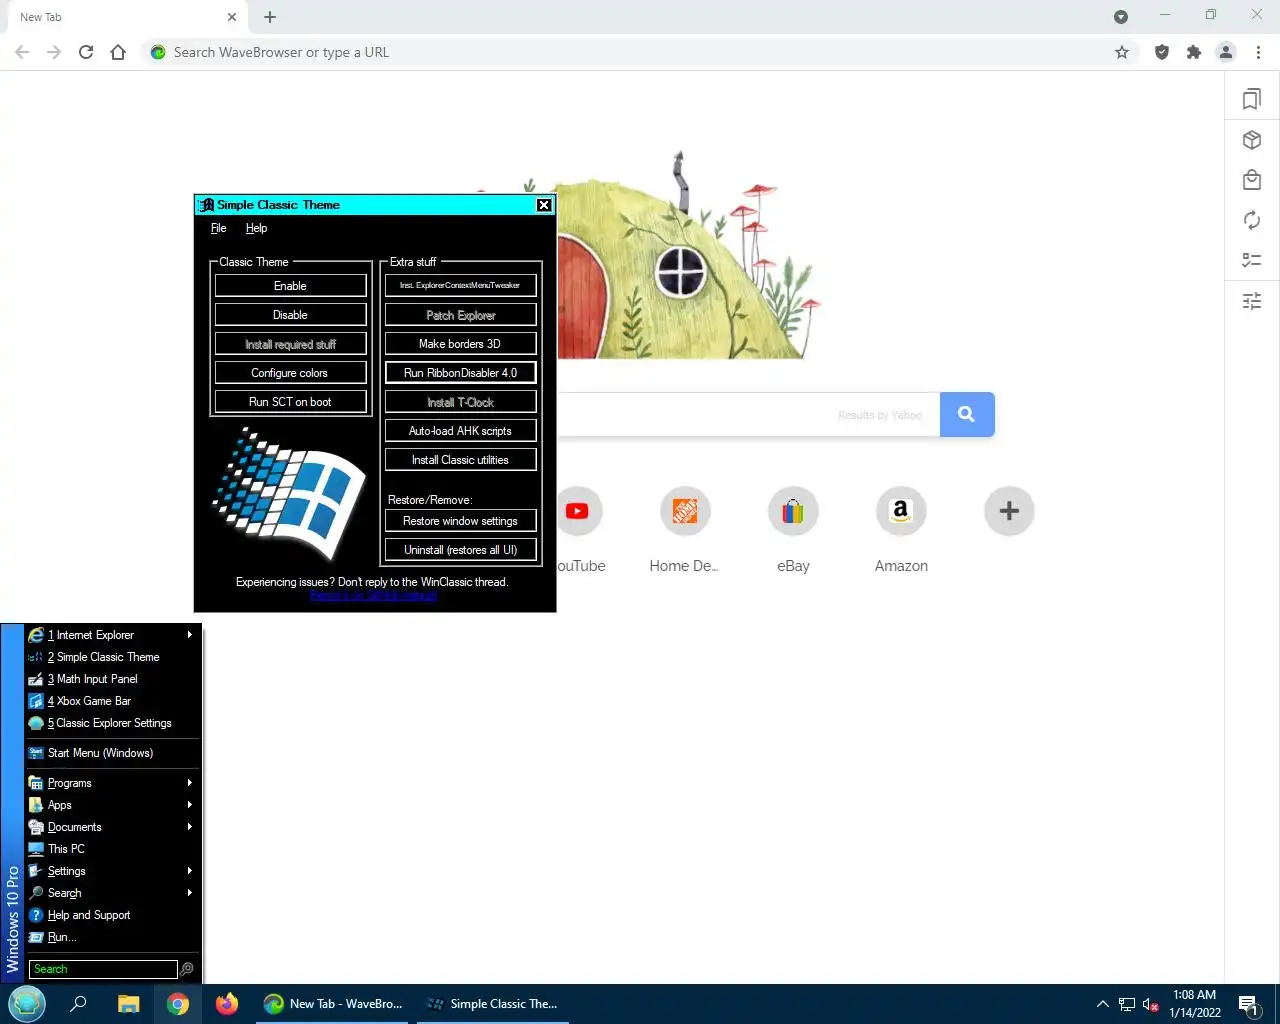
Task: Open the checklist sidebar icon
Action: pos(1252,260)
